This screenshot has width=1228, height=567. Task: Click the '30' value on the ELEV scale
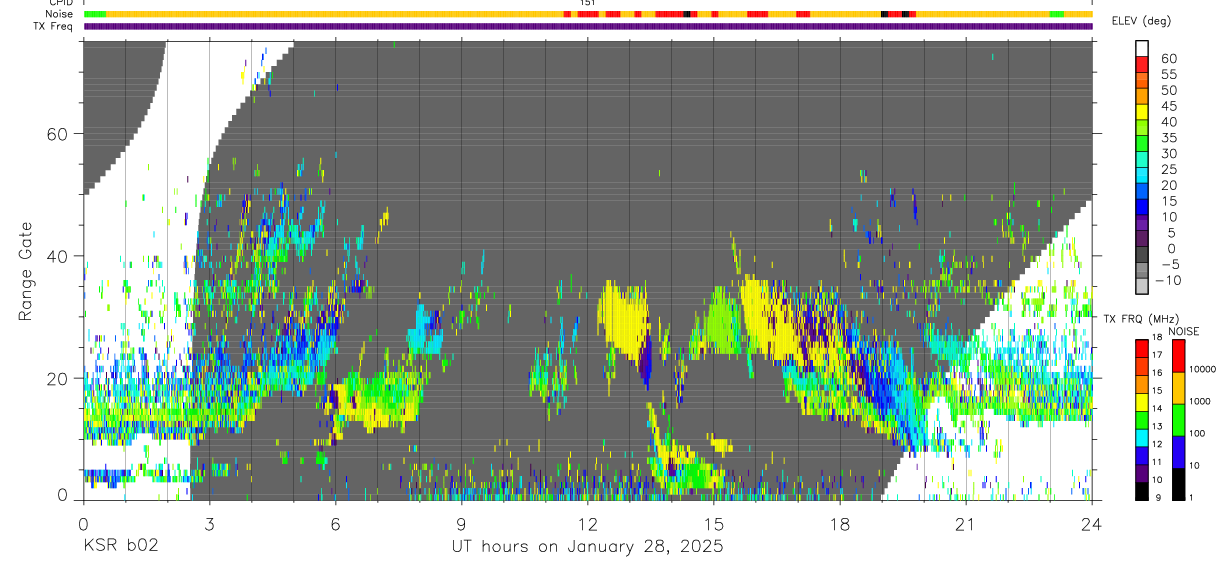(x=1168, y=153)
